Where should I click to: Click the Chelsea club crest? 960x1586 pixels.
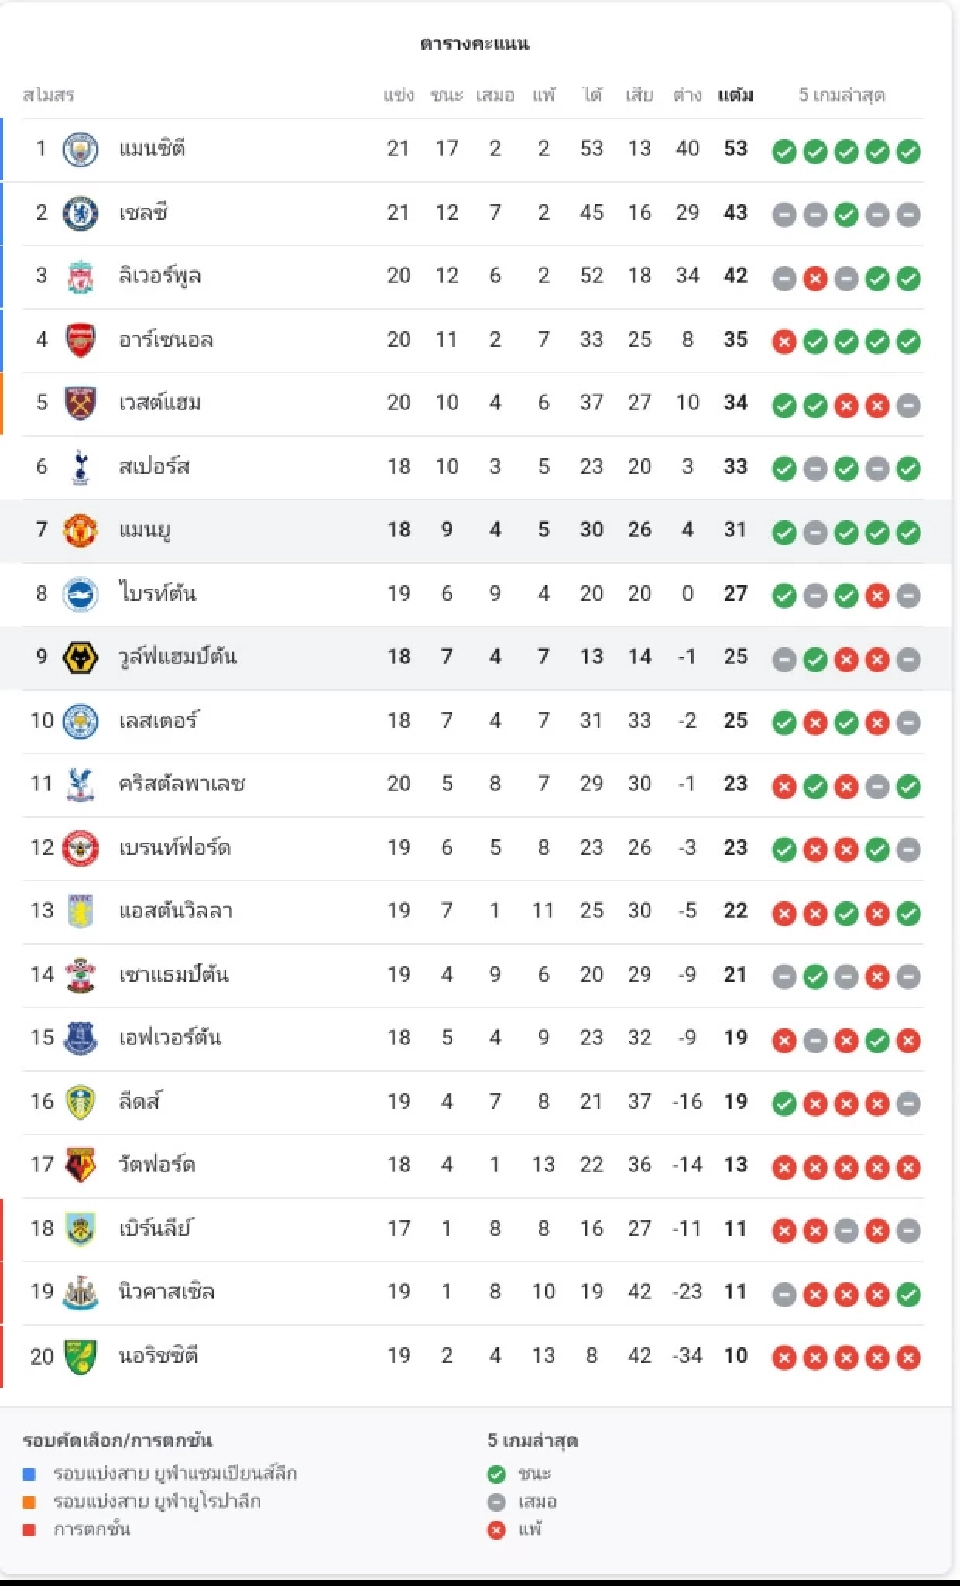(x=80, y=213)
